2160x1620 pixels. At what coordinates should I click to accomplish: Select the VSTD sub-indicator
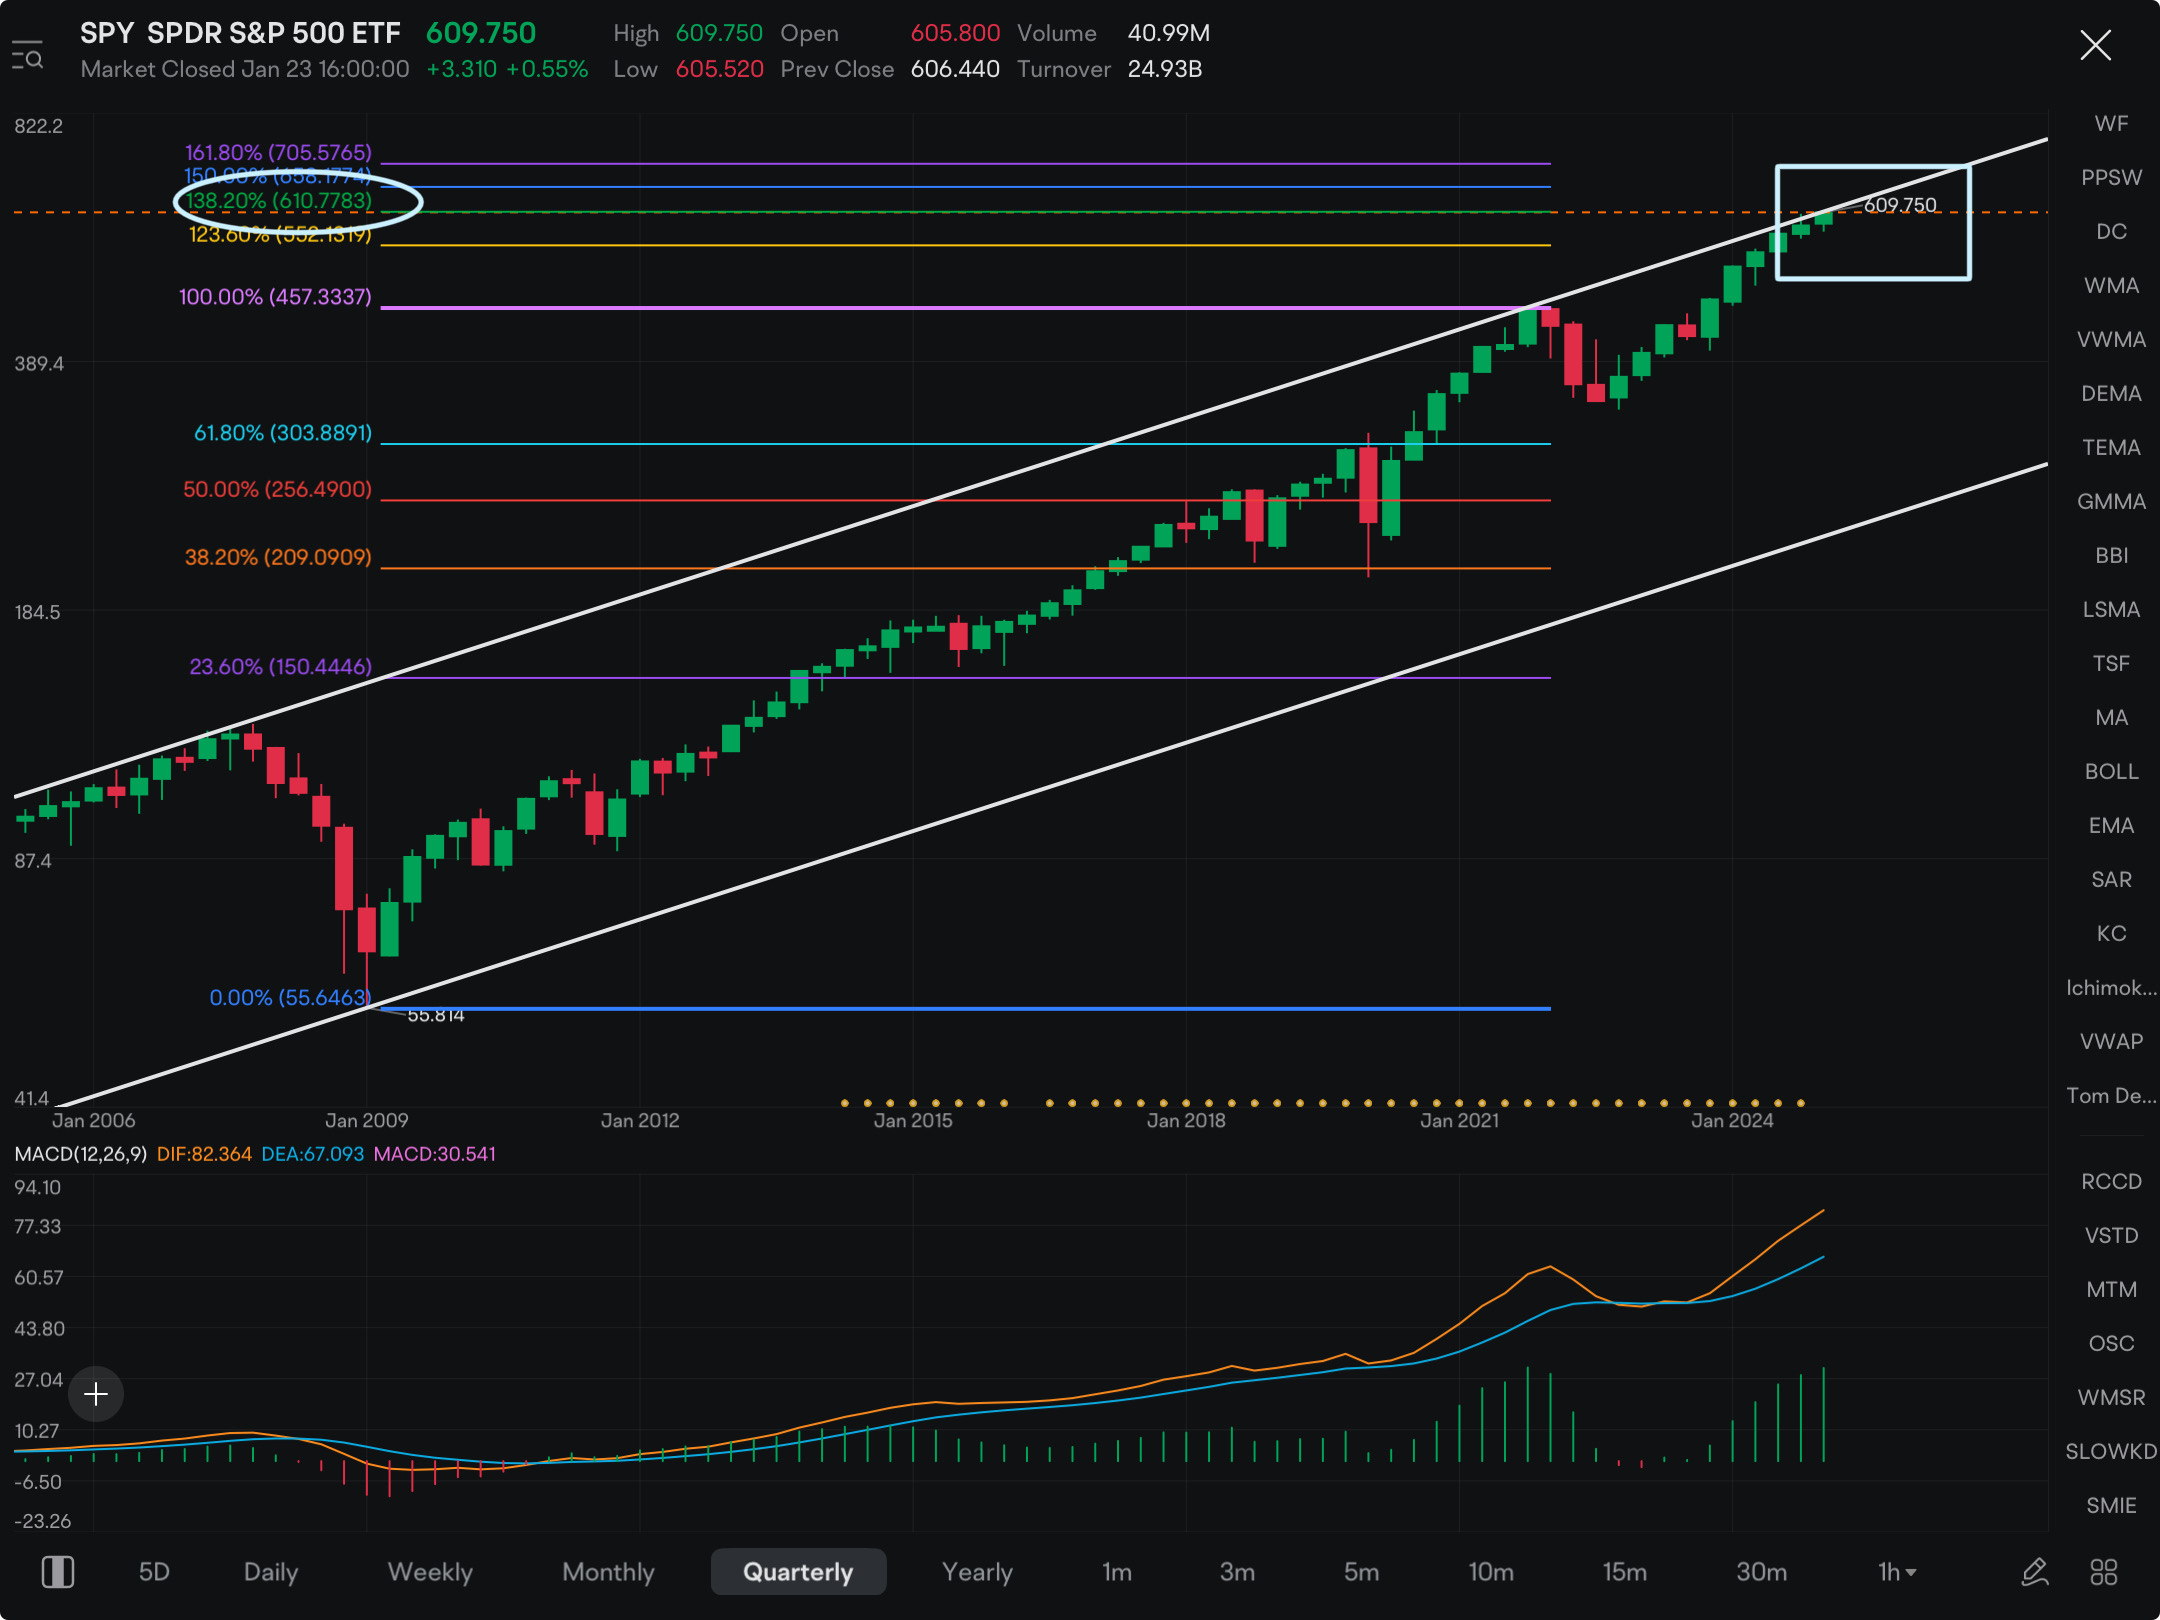tap(2111, 1236)
